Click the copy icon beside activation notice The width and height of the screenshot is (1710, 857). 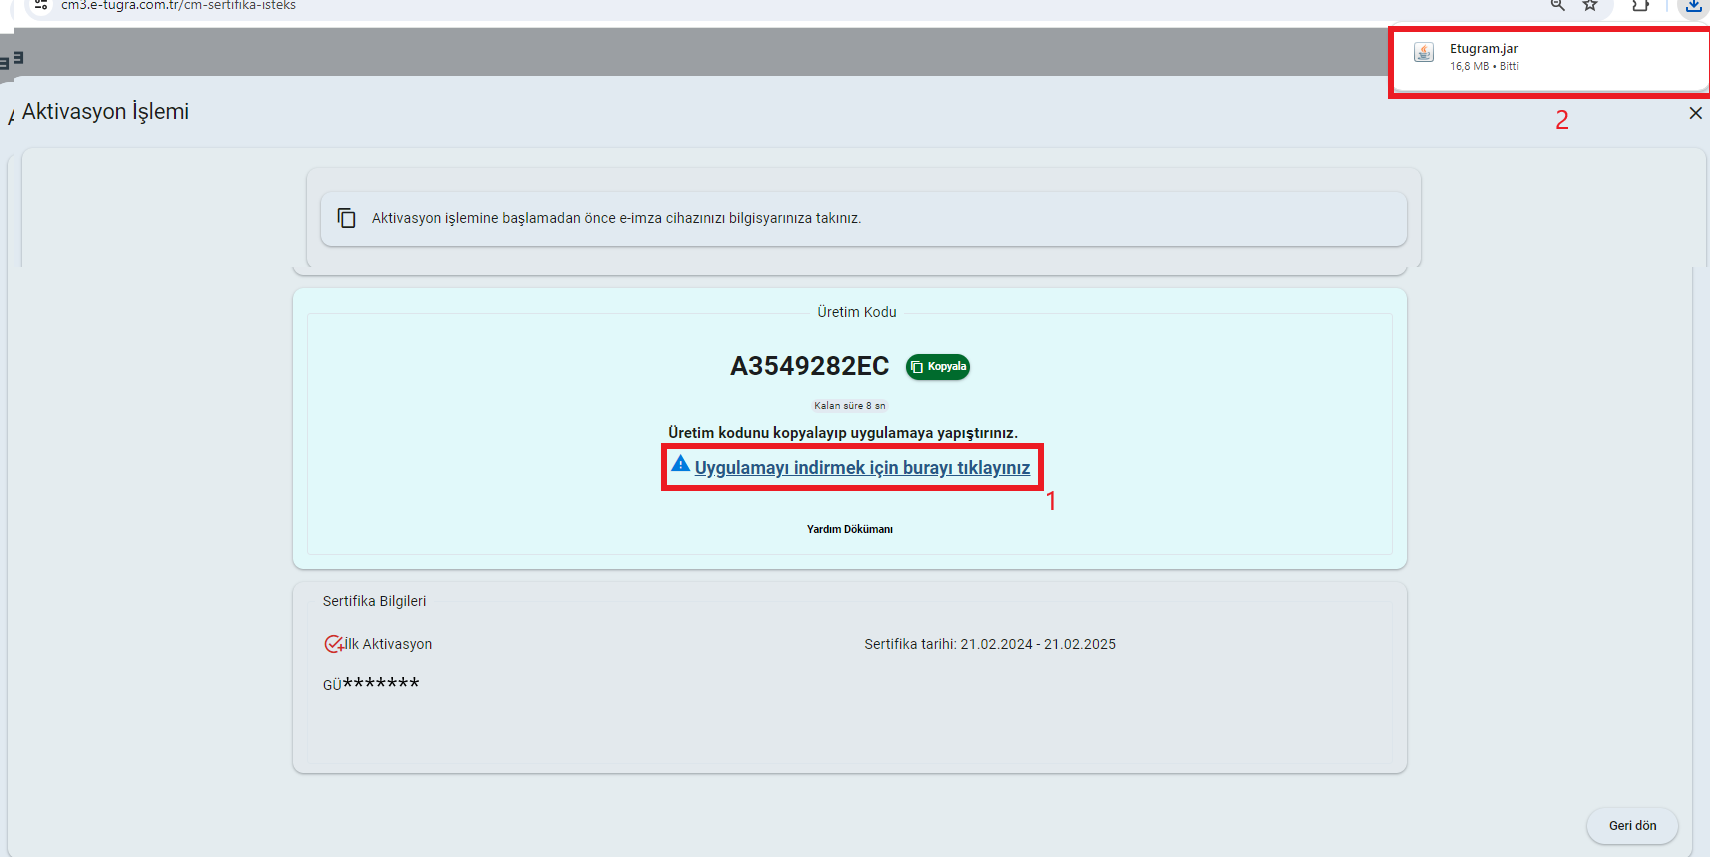pos(346,218)
